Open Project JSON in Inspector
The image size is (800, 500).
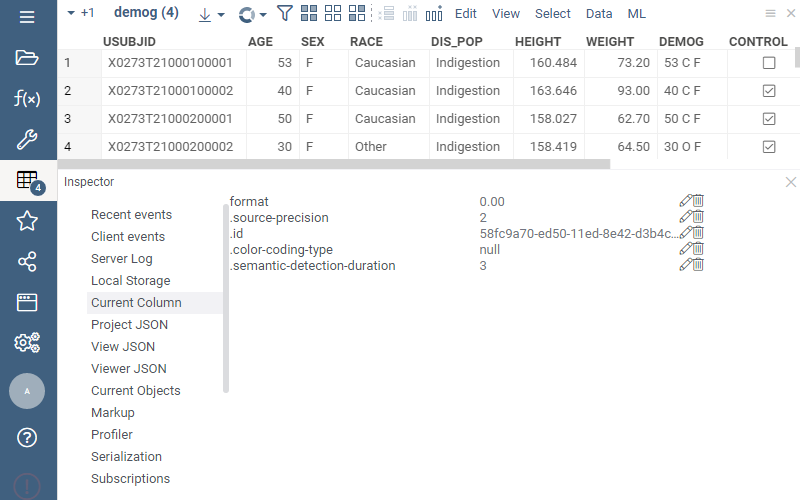coord(129,325)
